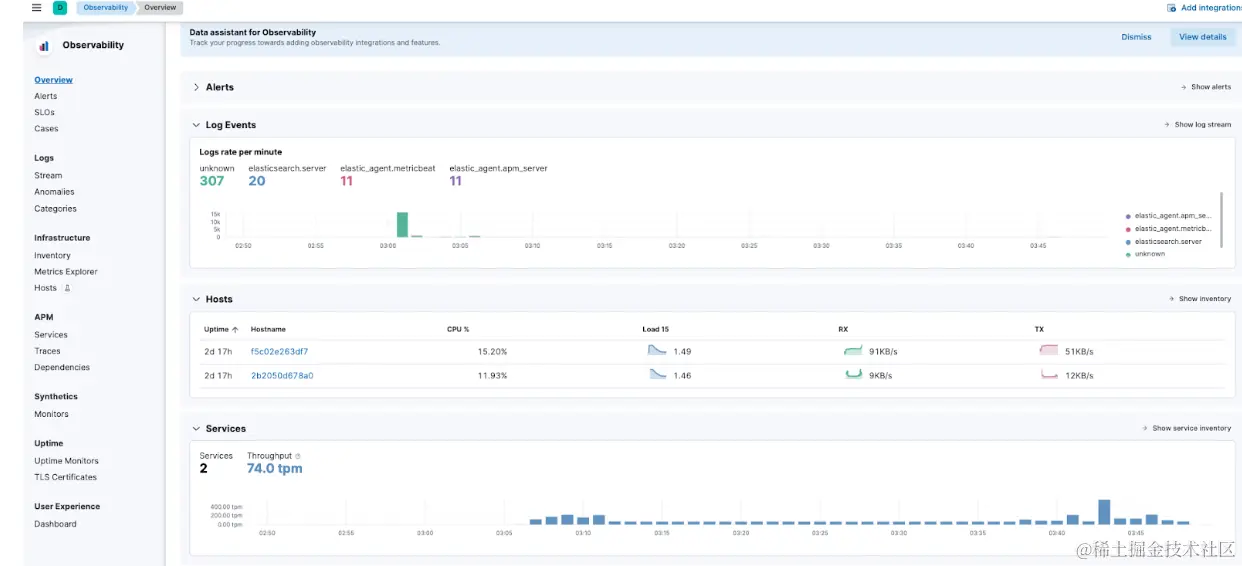Screen dimensions: 1242x566
Task: Open User Experience Dashboard
Action: pyautogui.click(x=55, y=524)
